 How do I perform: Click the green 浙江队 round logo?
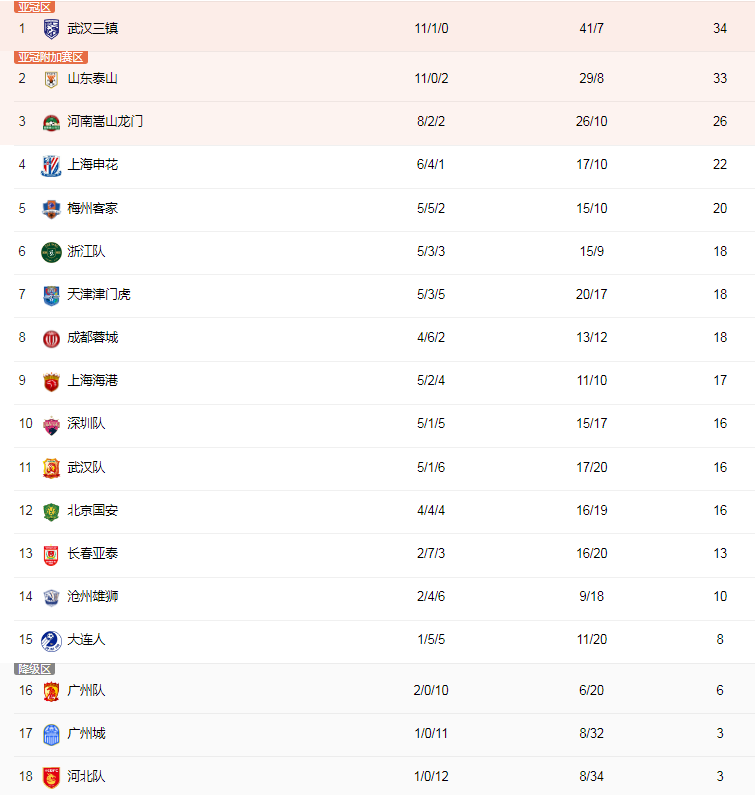51,252
